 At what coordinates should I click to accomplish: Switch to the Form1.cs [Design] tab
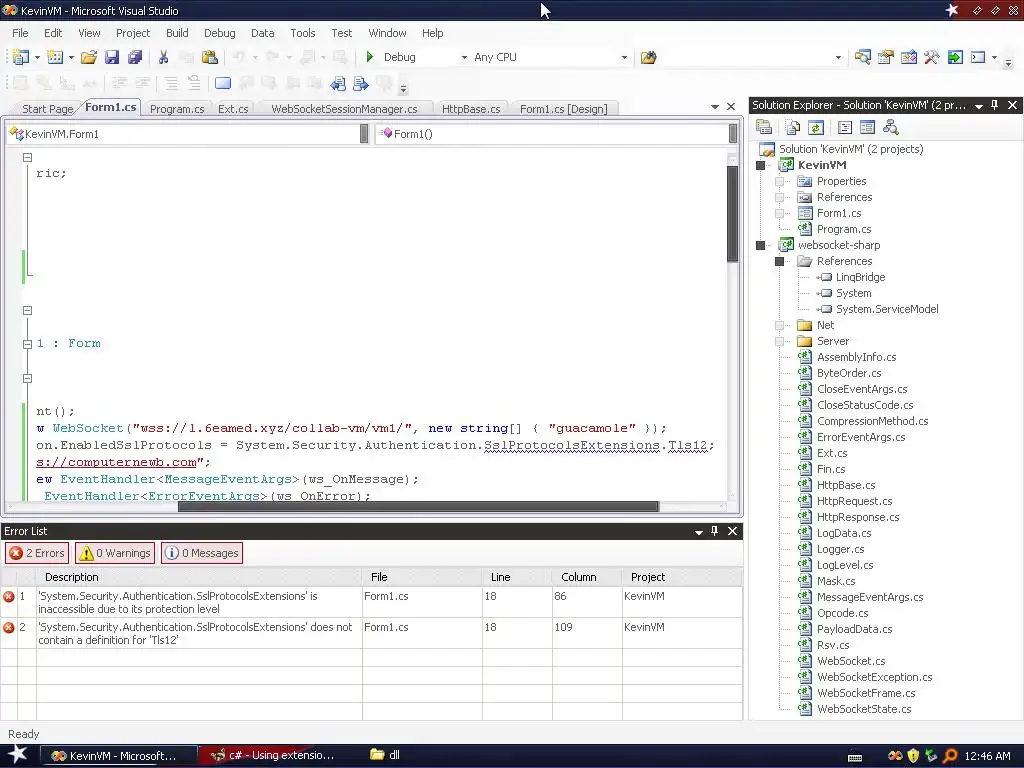tap(564, 109)
